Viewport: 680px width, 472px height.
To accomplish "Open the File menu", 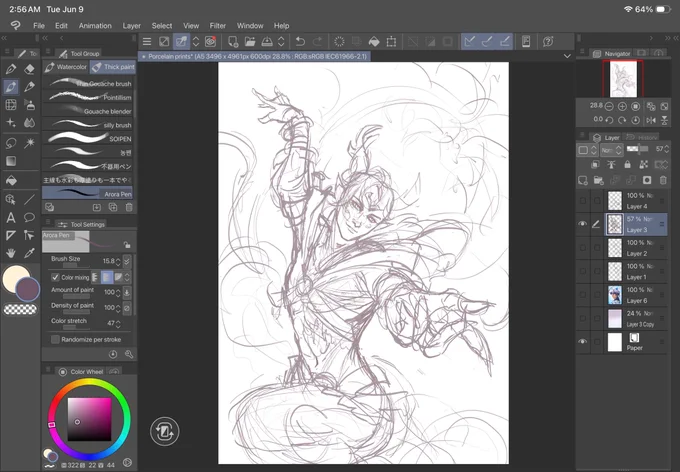I will (39, 26).
